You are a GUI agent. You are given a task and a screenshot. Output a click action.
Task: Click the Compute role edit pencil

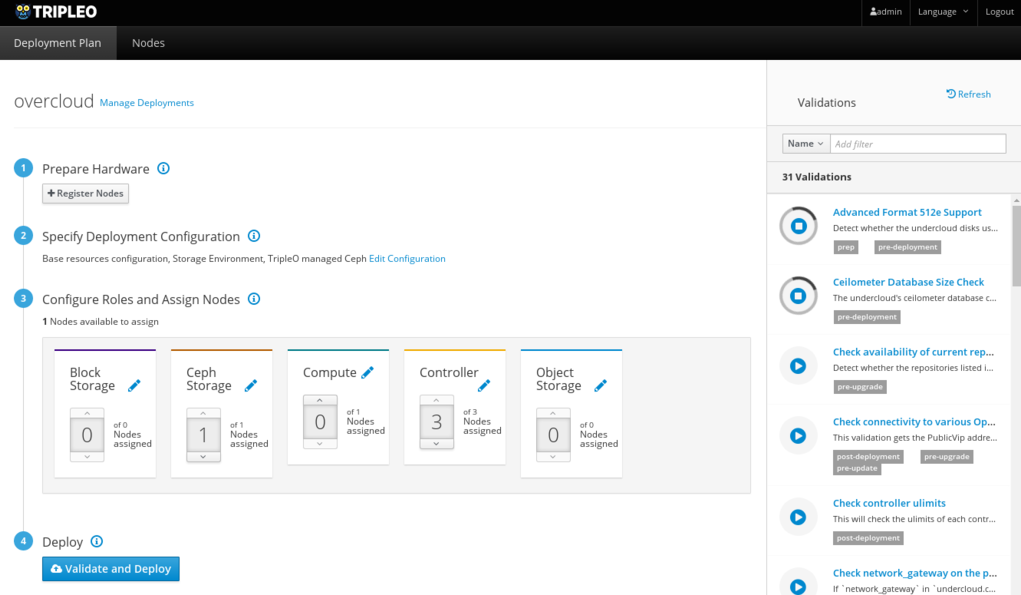coord(367,373)
